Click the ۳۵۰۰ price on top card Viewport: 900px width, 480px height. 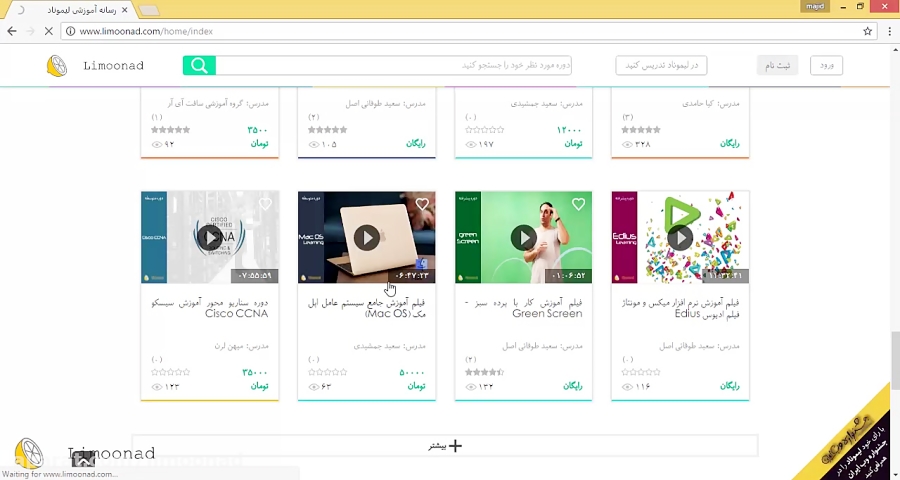[258, 130]
